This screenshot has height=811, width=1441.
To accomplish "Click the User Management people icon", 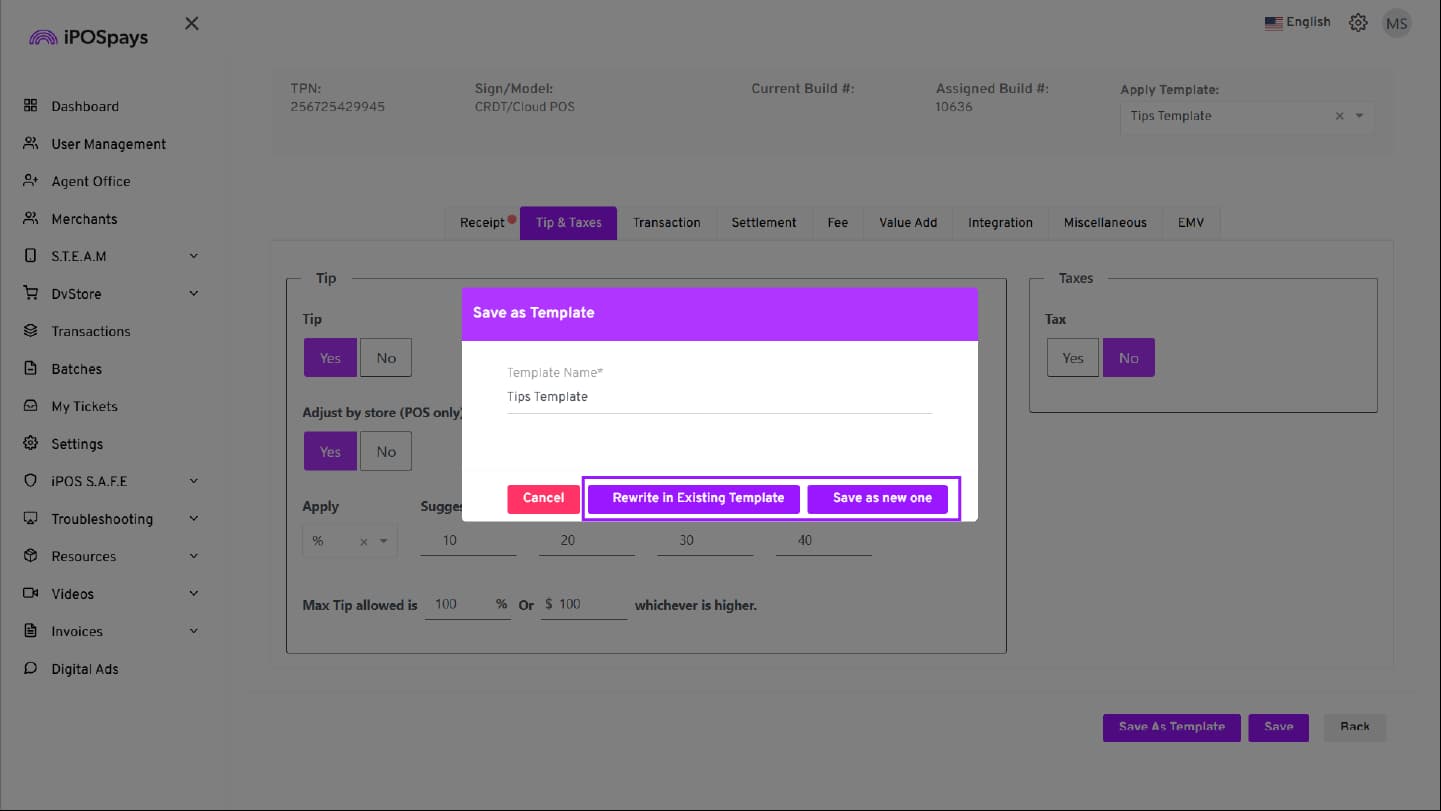I will point(30,144).
